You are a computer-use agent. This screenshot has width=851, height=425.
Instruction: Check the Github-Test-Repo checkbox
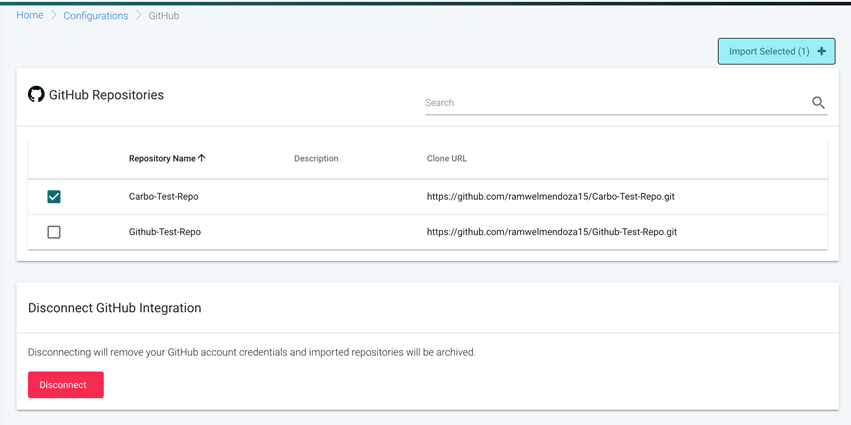click(54, 232)
